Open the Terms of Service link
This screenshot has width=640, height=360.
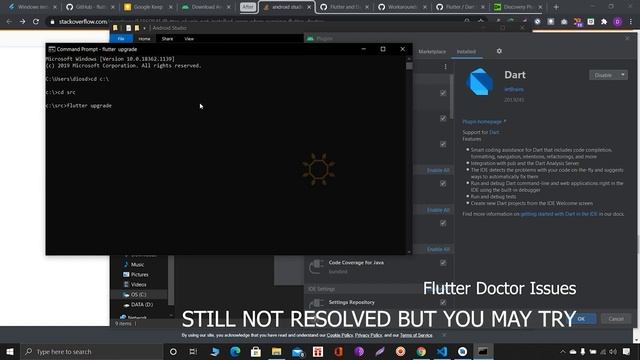click(x=416, y=335)
